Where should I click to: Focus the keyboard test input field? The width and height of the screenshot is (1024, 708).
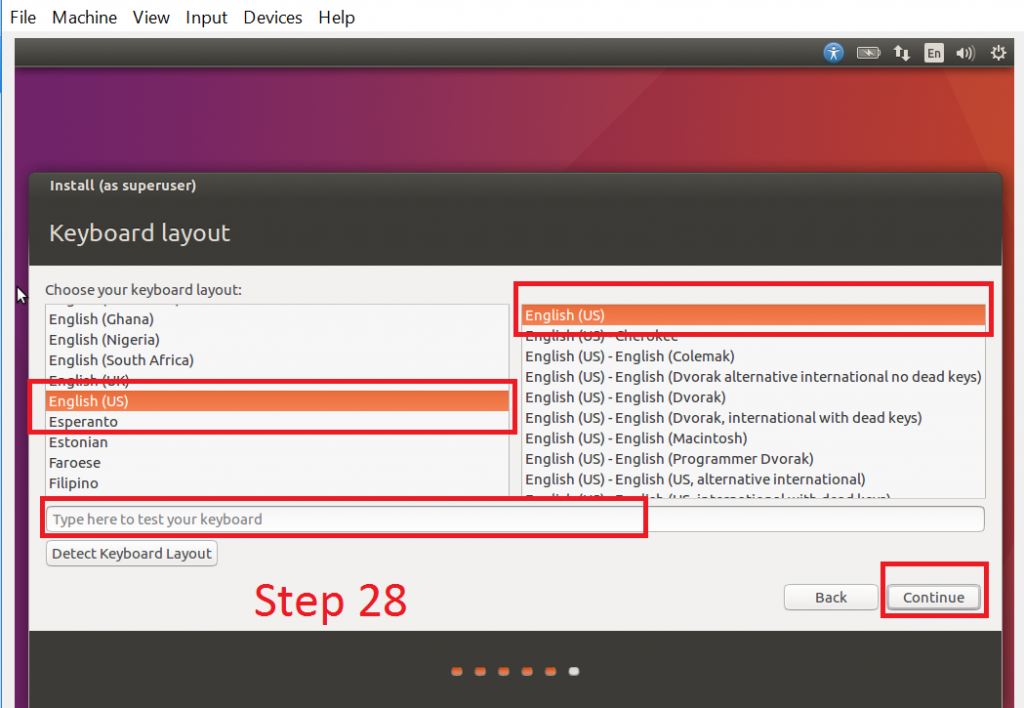[515, 519]
